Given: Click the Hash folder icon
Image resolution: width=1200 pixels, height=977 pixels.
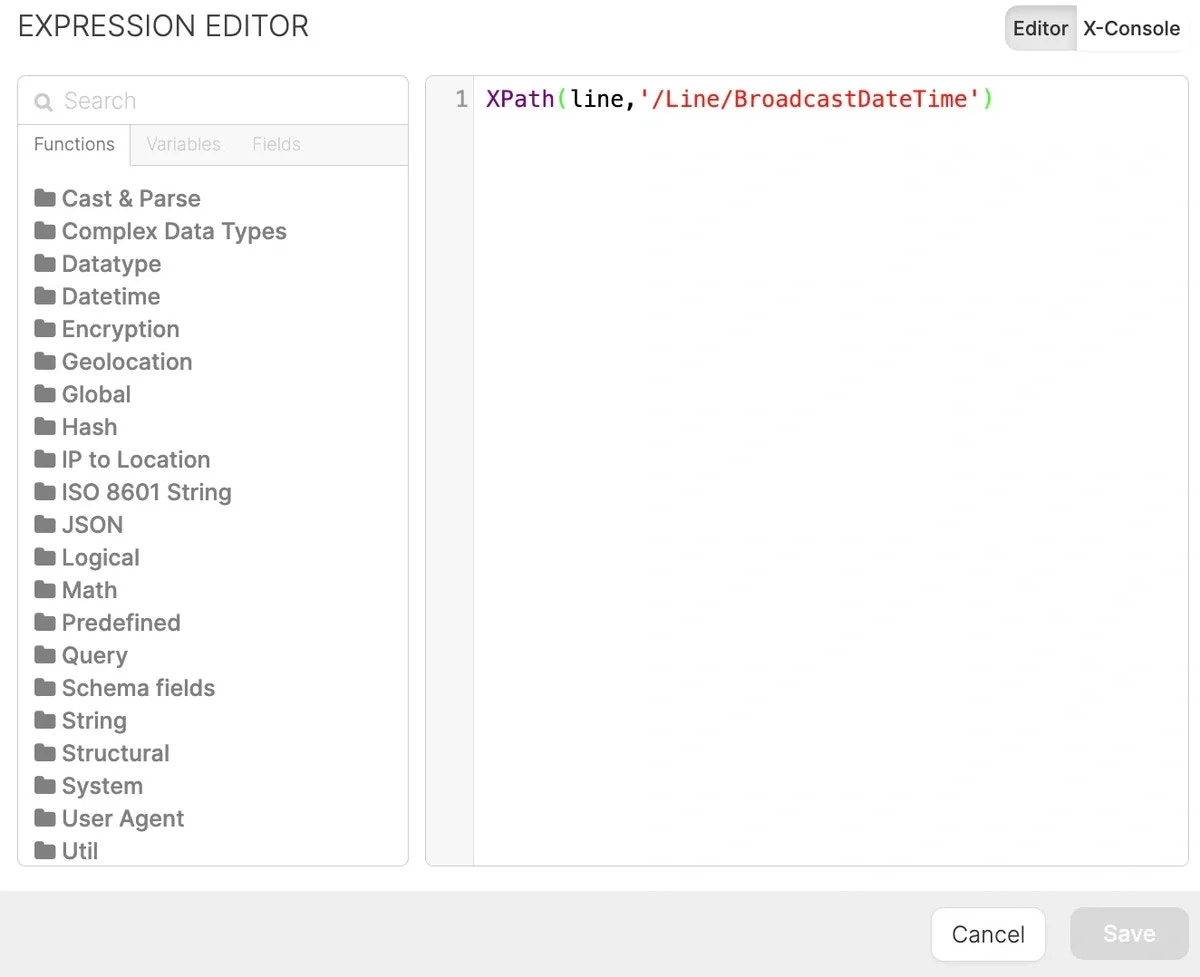Looking at the screenshot, I should [x=44, y=427].
